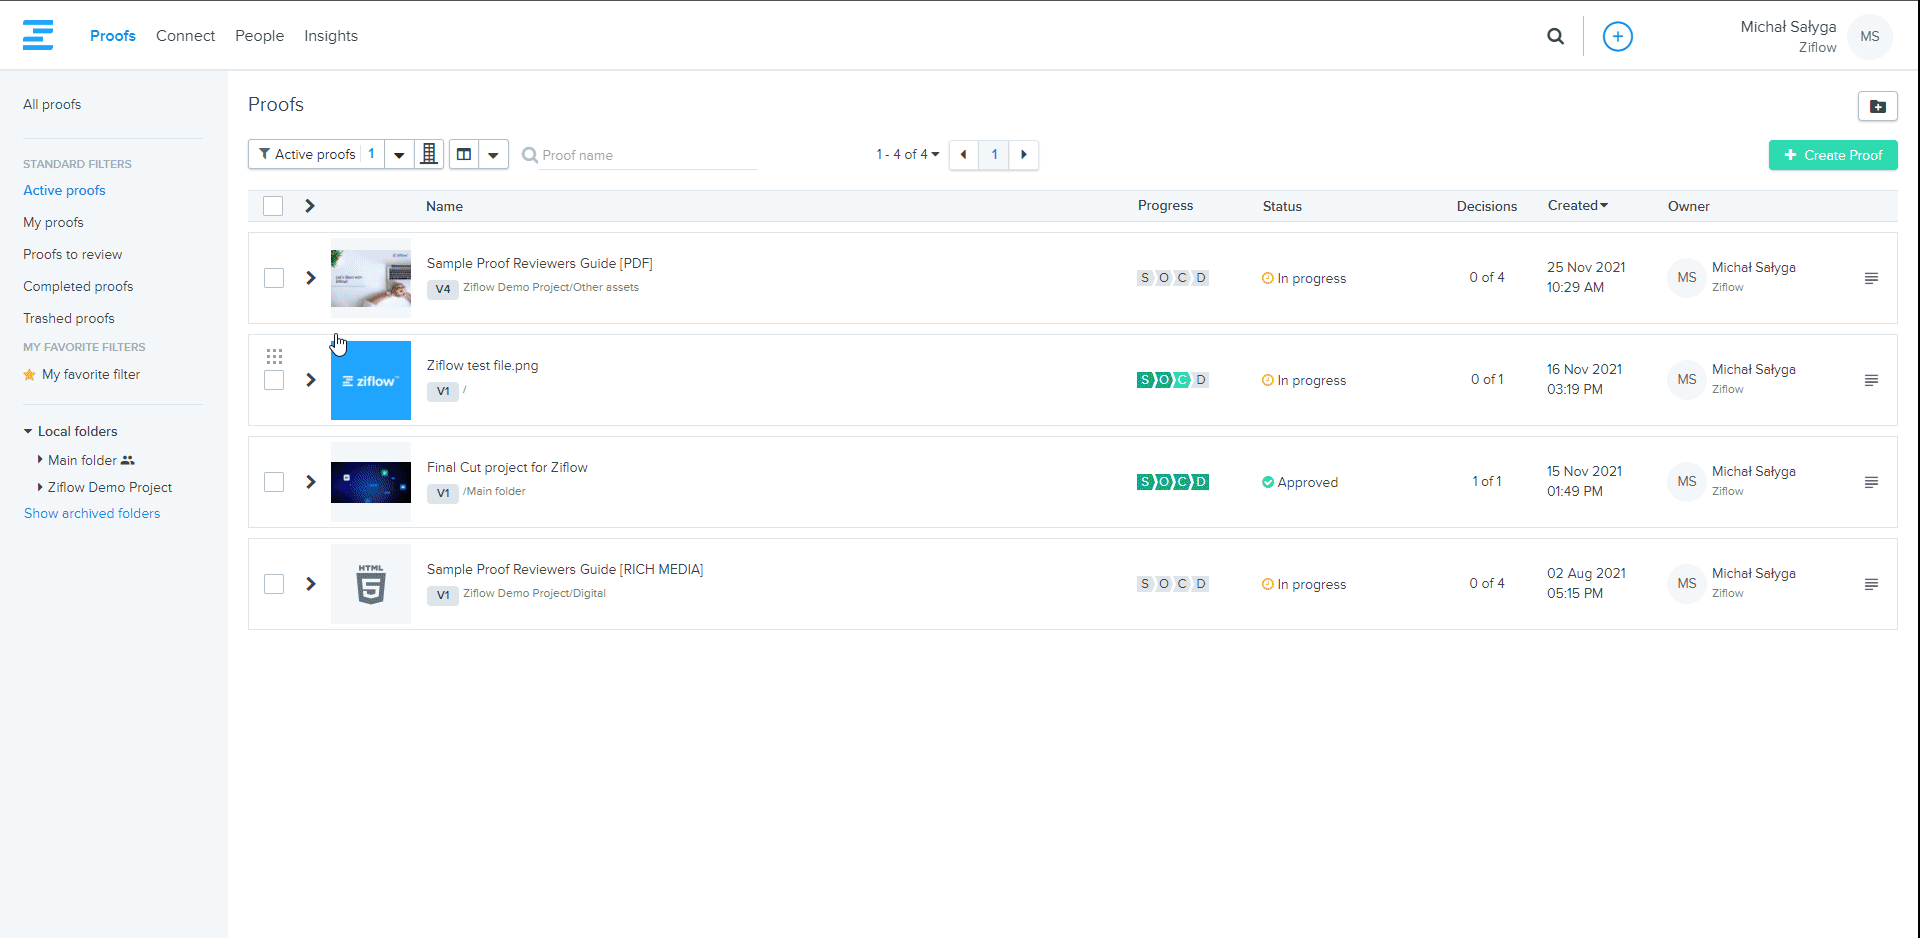Open row menu for Sample Proof Reviewers Guide [RICH MEDIA]

click(x=1871, y=584)
